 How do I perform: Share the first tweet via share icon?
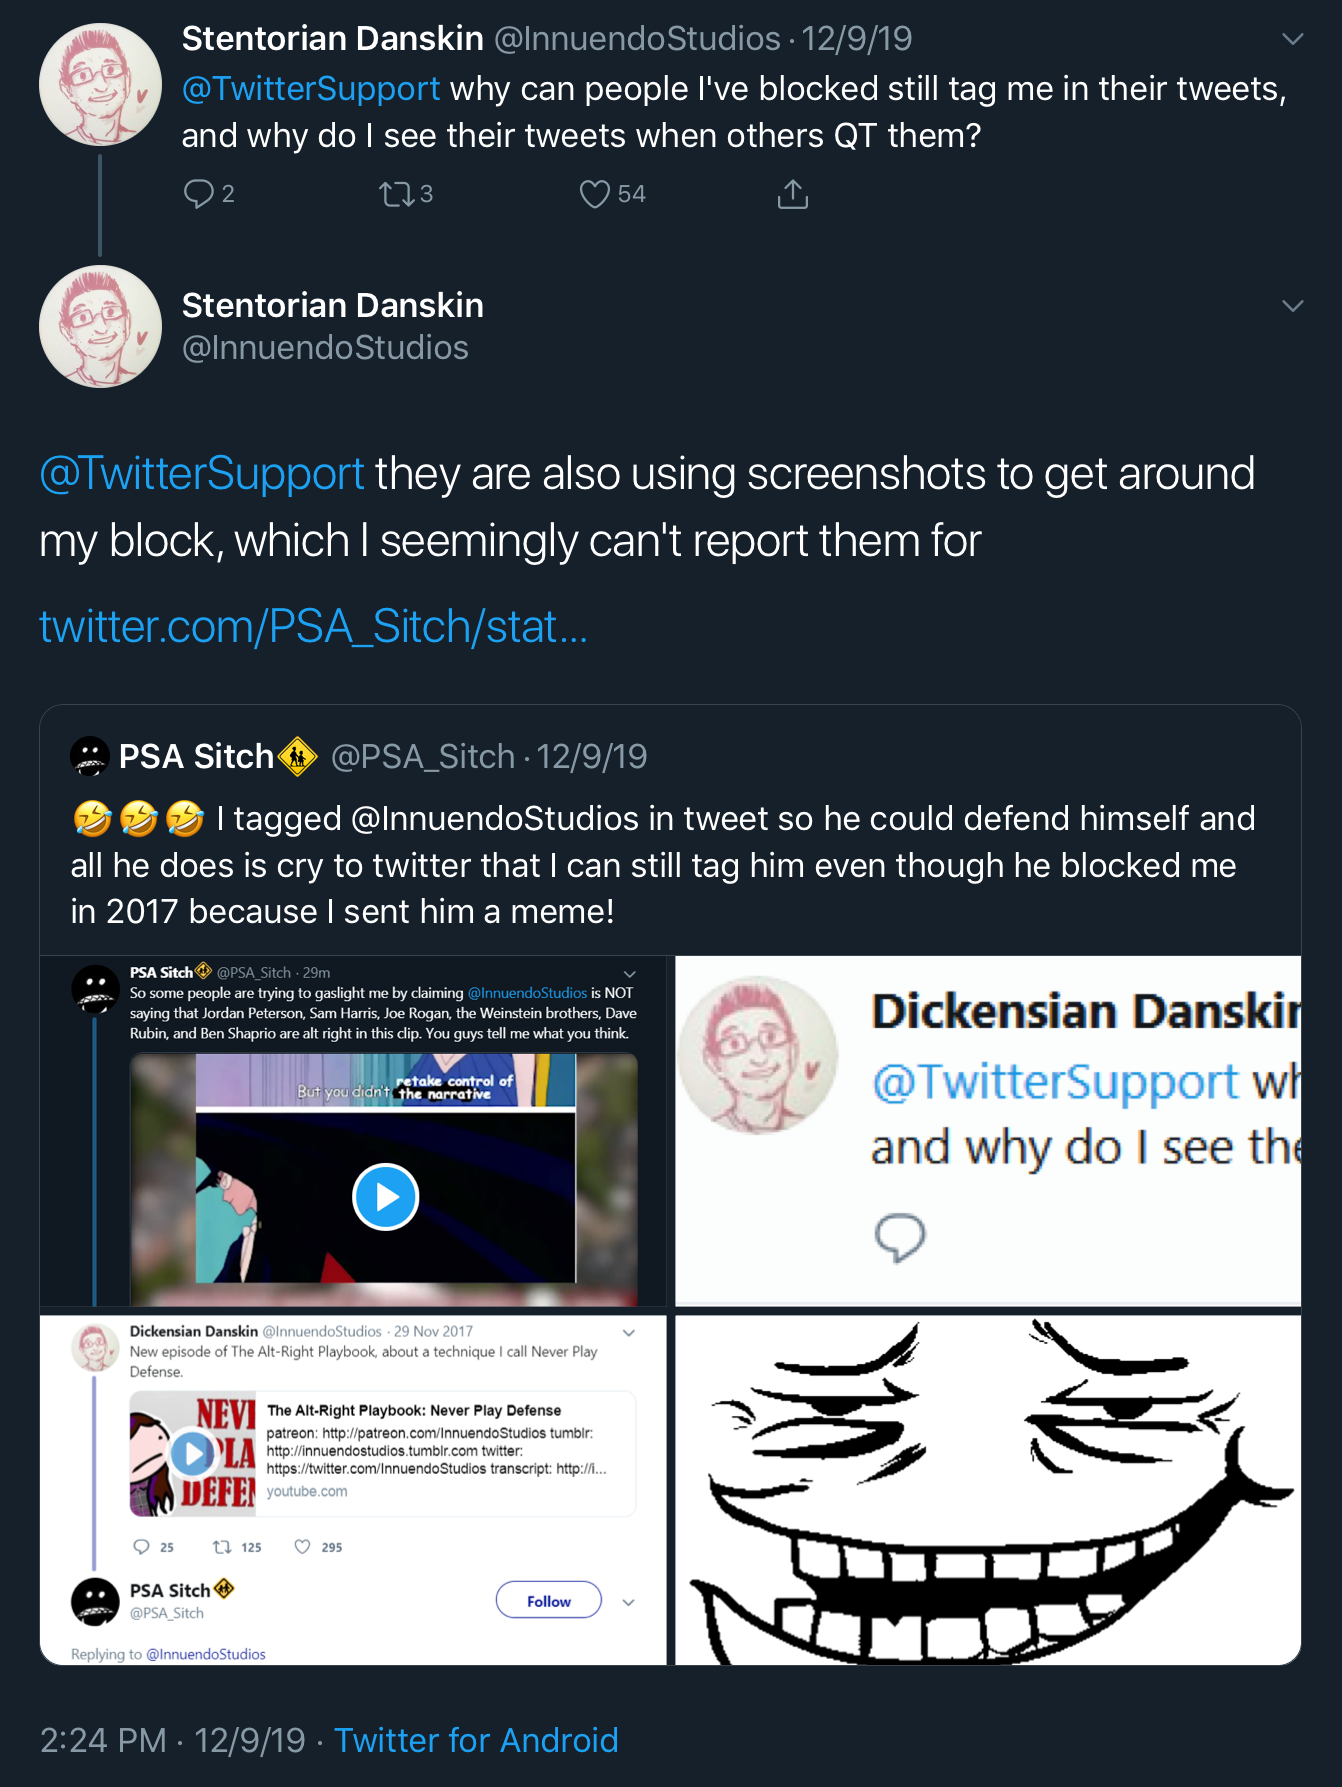click(792, 194)
